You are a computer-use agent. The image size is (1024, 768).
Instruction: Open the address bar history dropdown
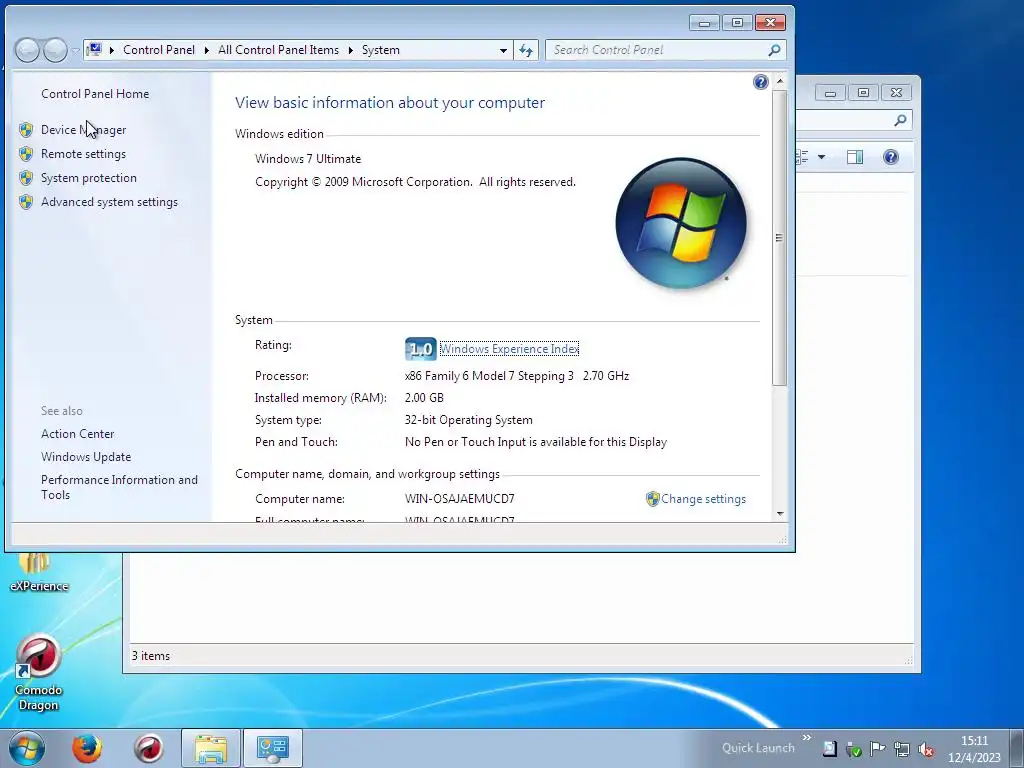click(x=504, y=50)
